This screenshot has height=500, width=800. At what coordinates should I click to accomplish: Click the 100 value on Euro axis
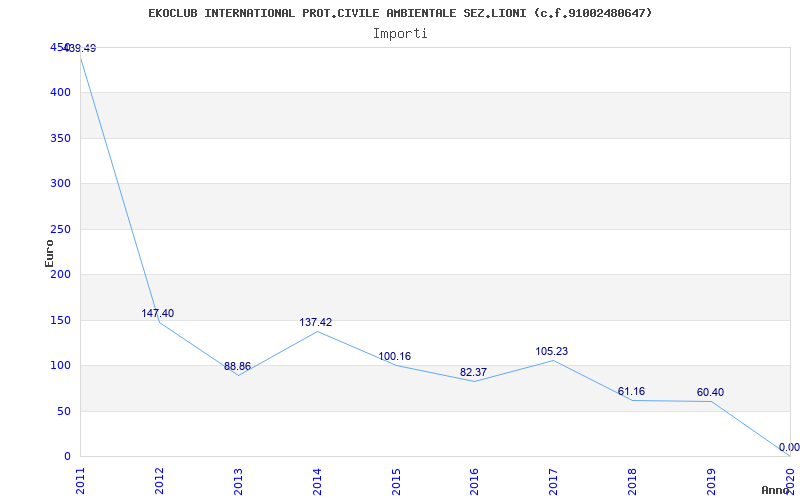point(60,366)
